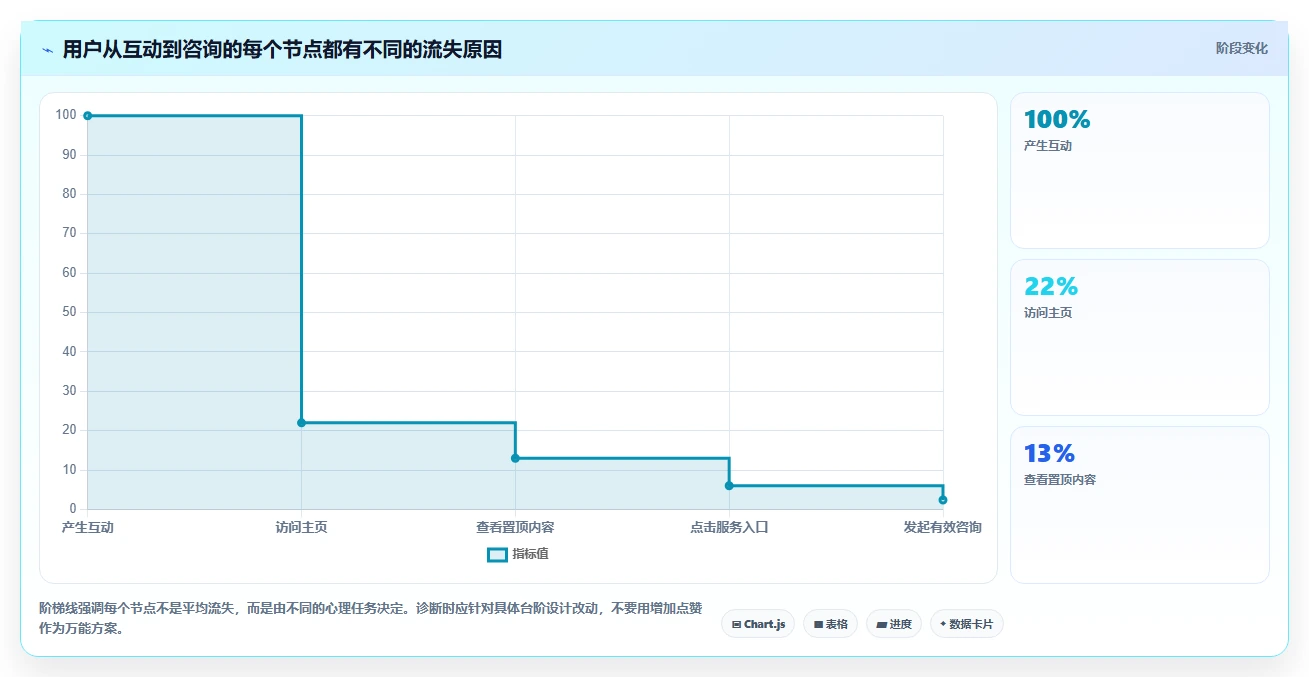This screenshot has height=677, width=1309.
Task: Select the 查看置顶内容 data point at 13
Action: point(515,458)
